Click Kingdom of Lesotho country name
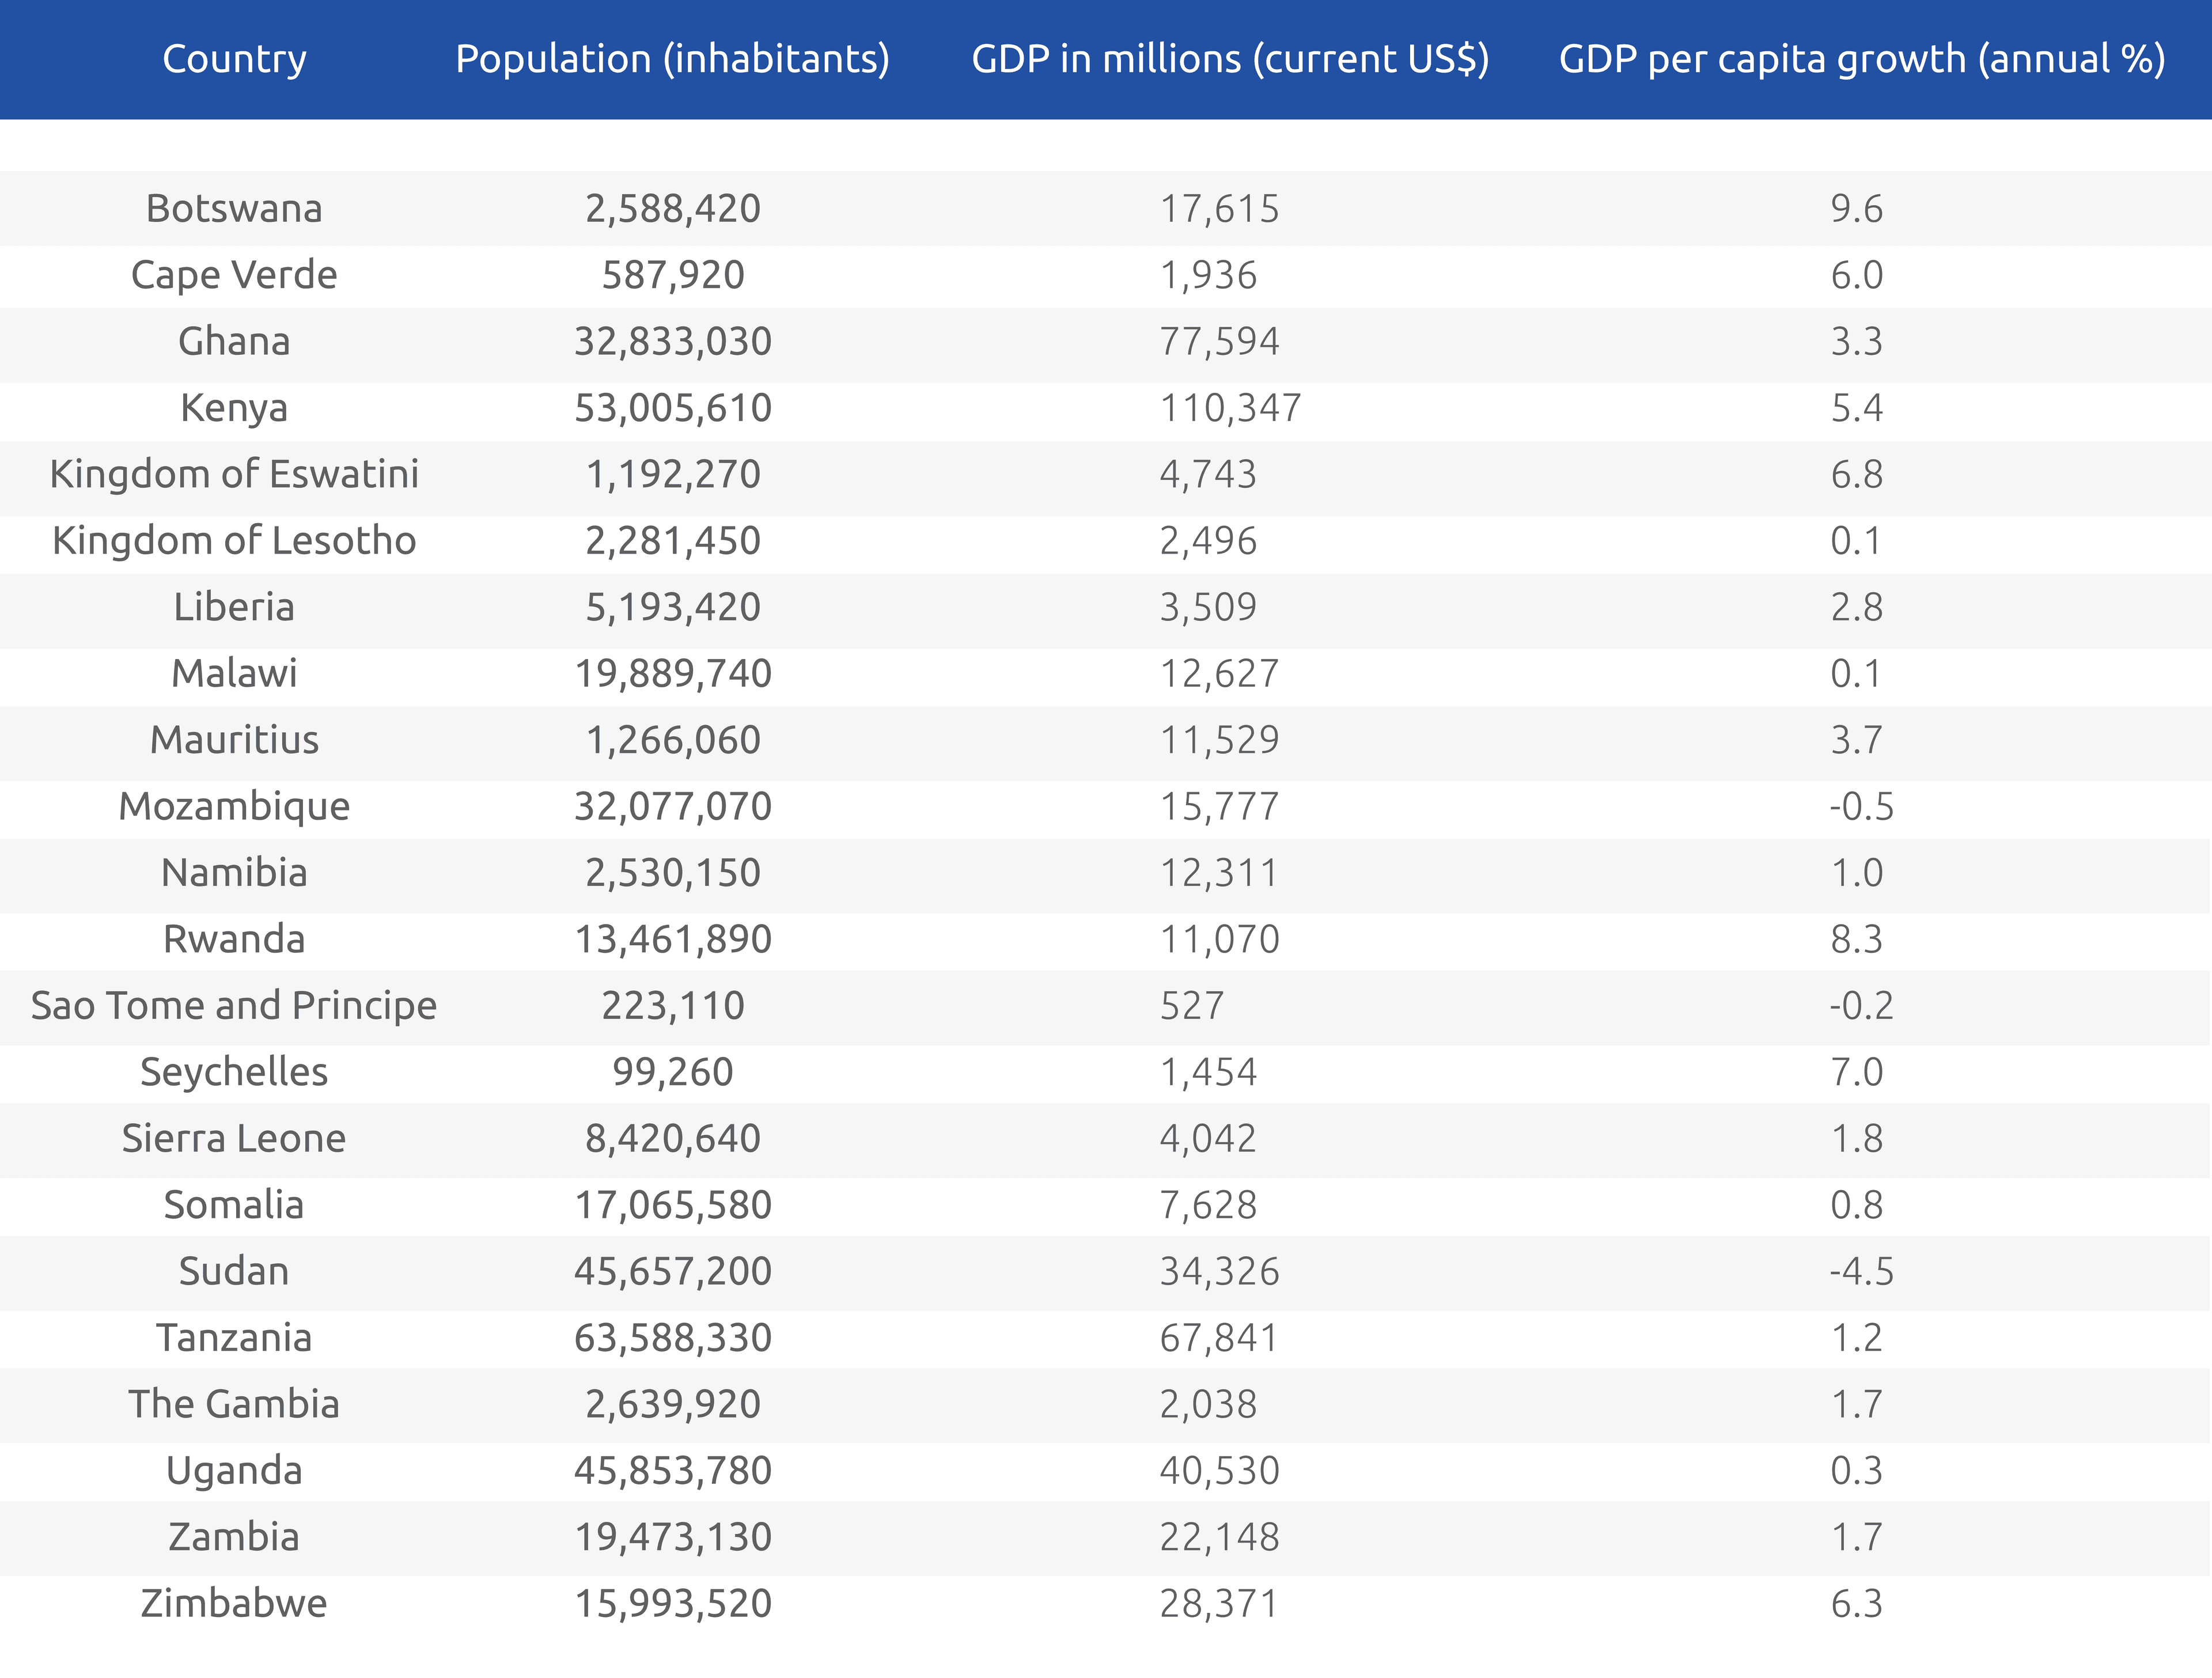2212x1678 pixels. tap(234, 541)
